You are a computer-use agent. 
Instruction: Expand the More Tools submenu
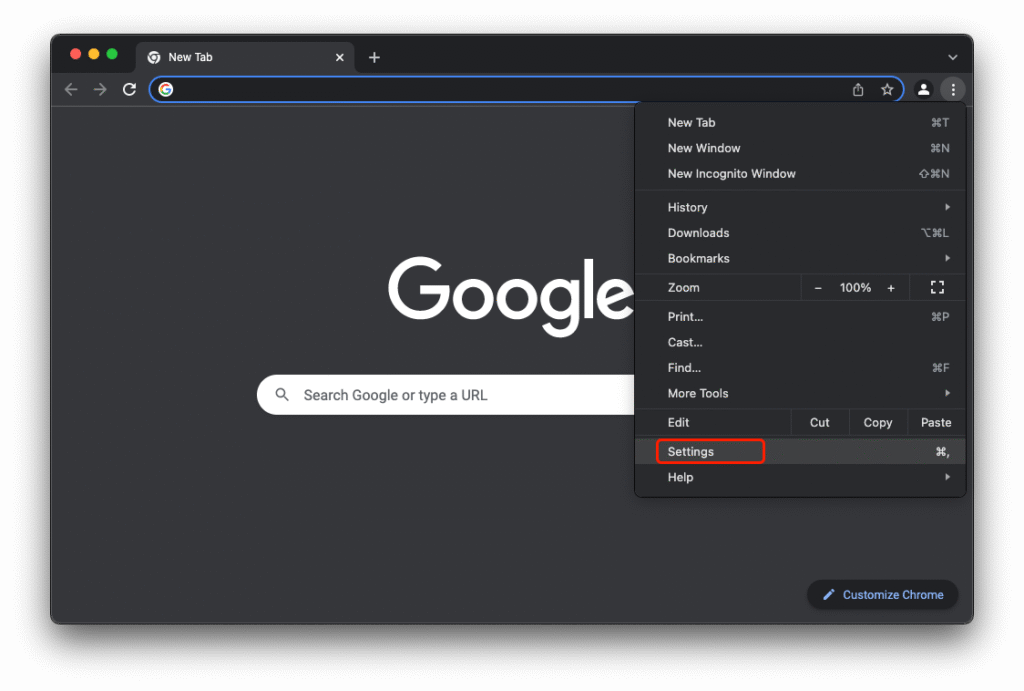pyautogui.click(x=697, y=393)
